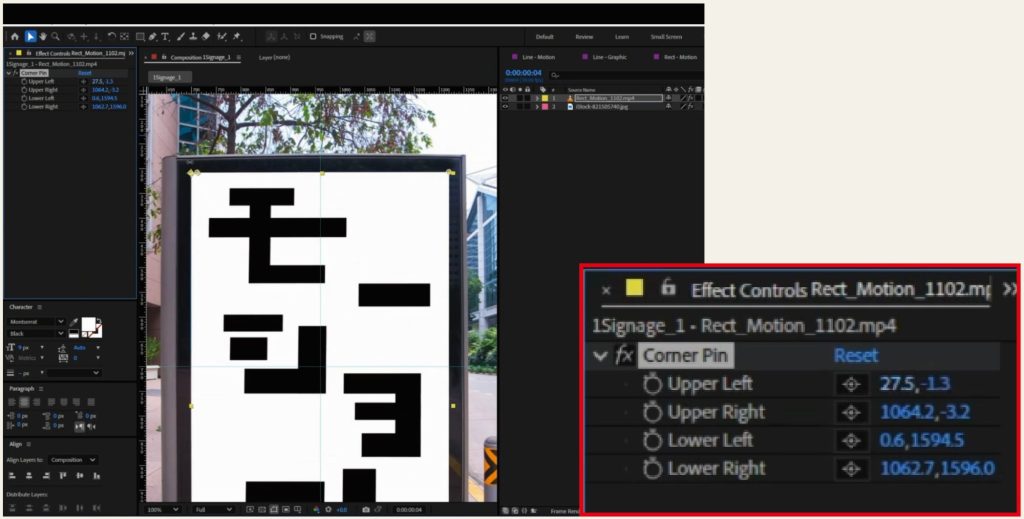1024x519 pixels.
Task: Select the Type text tool
Action: (x=165, y=37)
